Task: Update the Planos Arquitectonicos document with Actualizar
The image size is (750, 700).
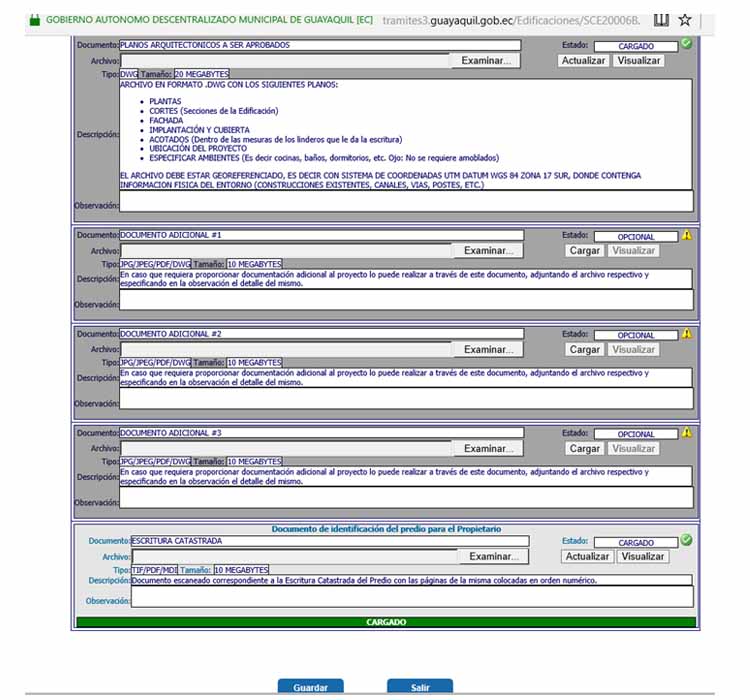Action: click(x=583, y=61)
